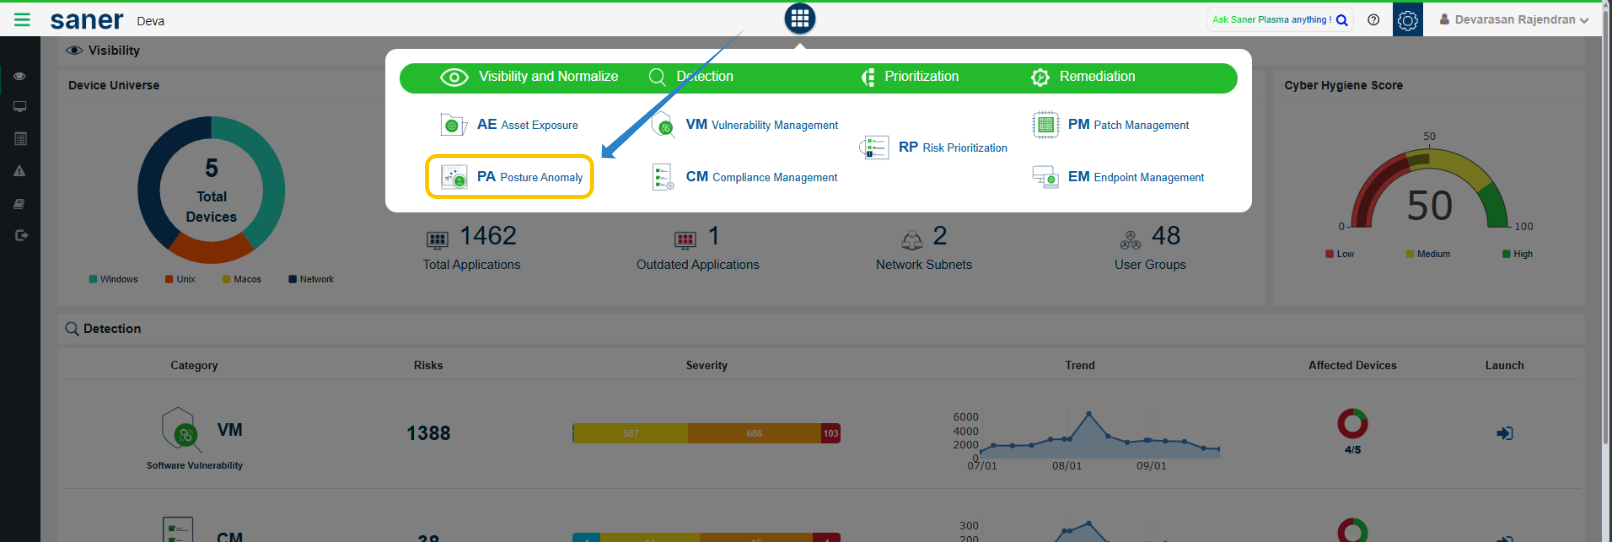Click the apps grid launcher icon
1612x542 pixels.
tap(799, 18)
